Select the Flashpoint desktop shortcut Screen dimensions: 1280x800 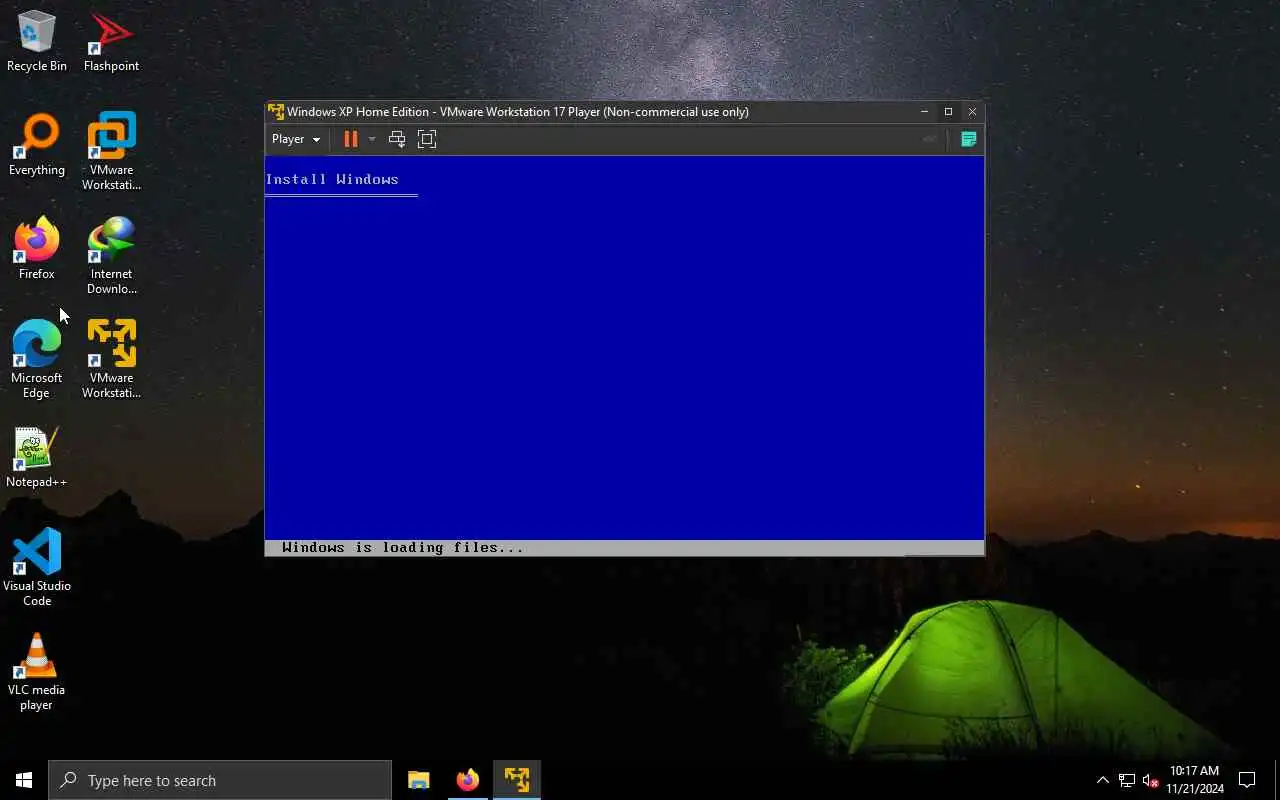click(x=111, y=42)
